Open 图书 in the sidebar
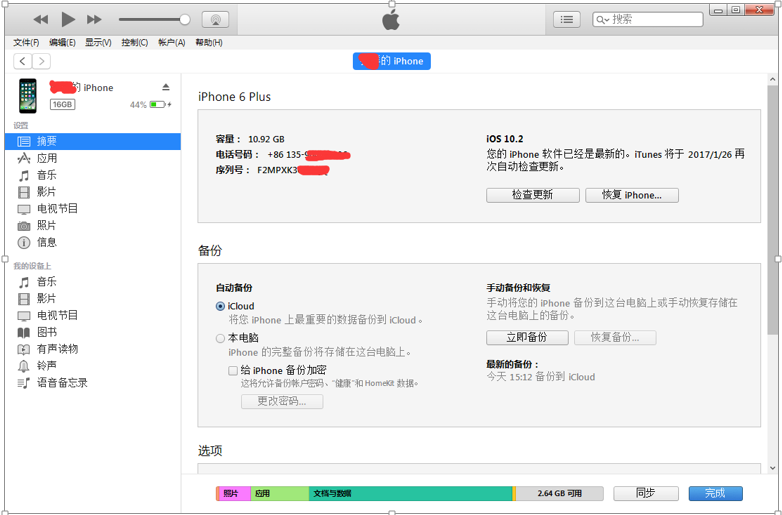Screen dimensions: 782x515 coord(93,332)
